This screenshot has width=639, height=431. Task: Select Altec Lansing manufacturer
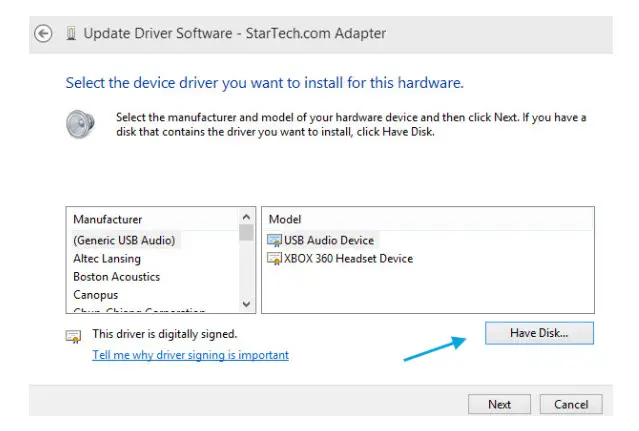[x=107, y=259]
